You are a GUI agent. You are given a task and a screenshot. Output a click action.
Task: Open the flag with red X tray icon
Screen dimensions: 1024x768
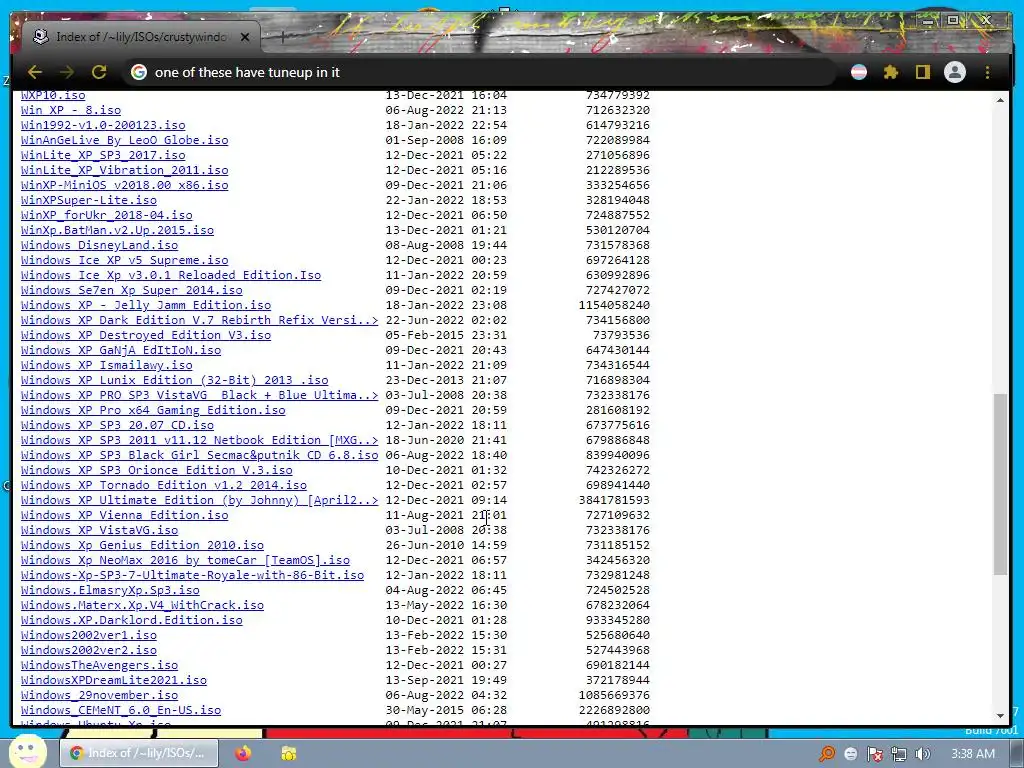[x=874, y=754]
